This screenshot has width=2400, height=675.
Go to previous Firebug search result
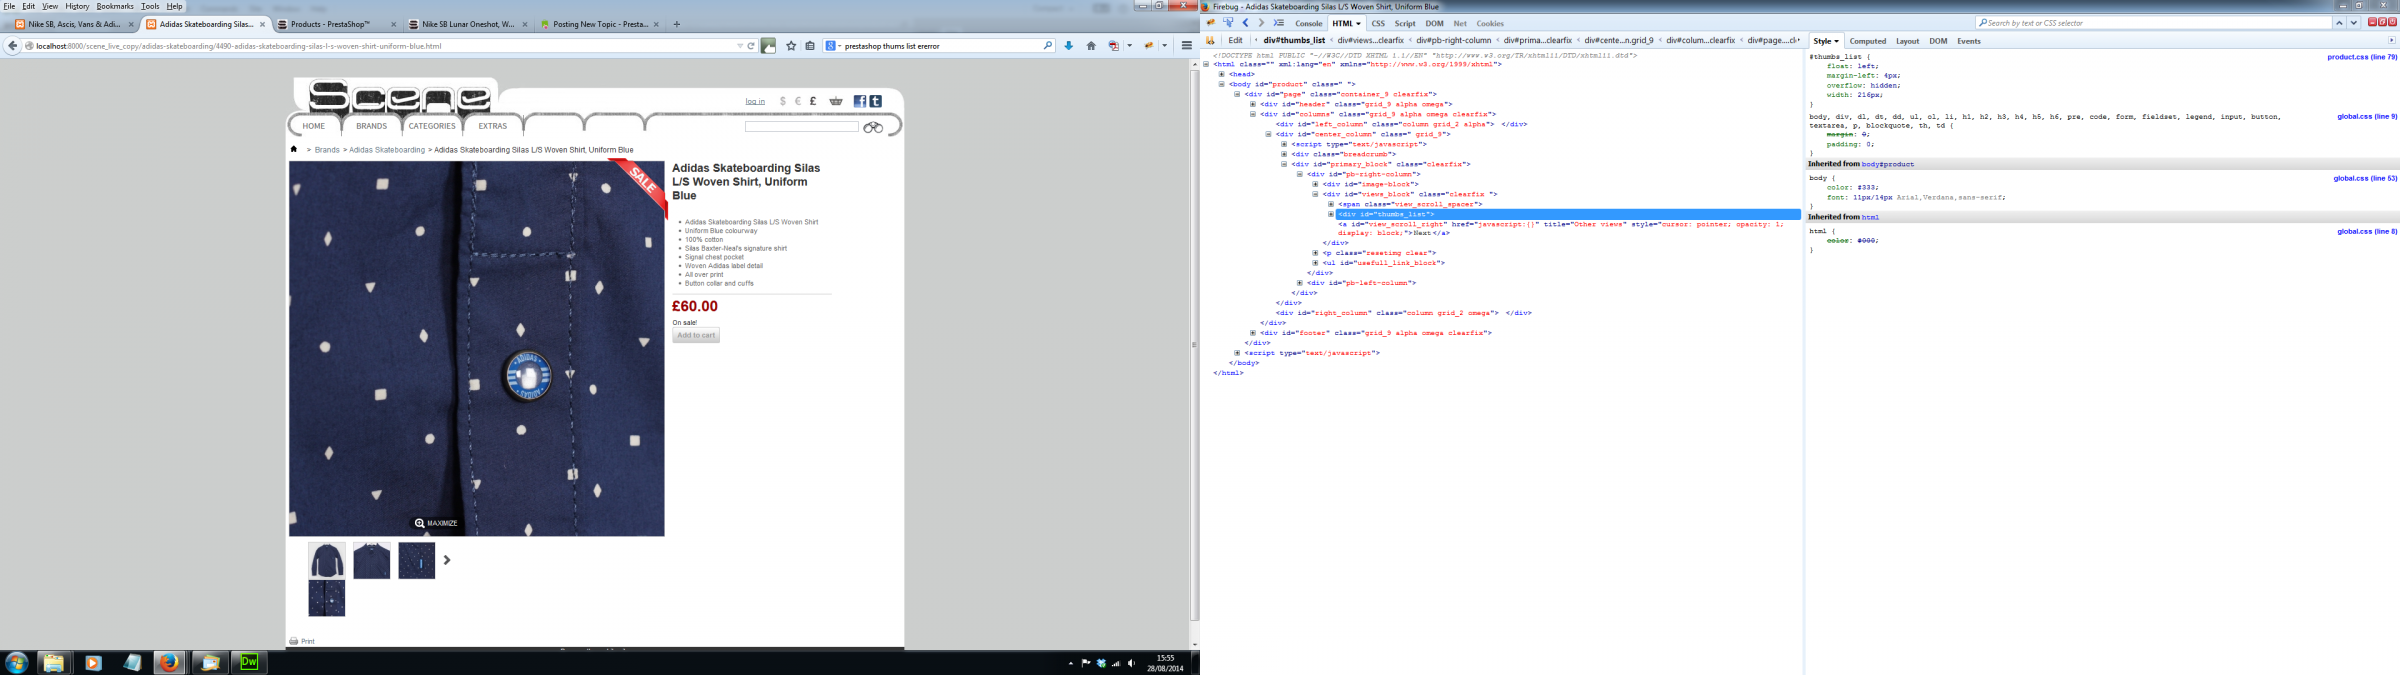coord(2339,23)
